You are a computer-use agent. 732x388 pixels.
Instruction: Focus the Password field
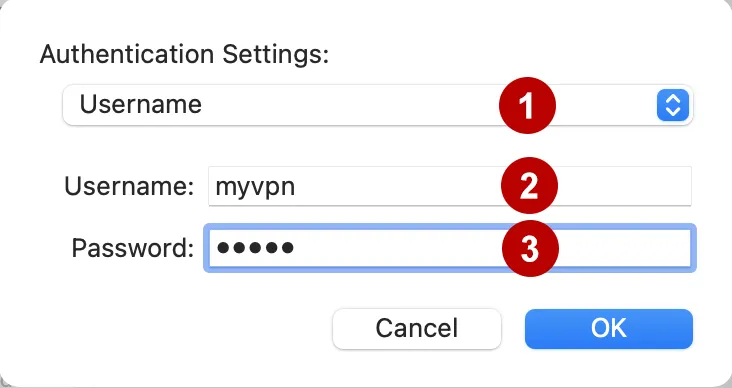pyautogui.click(x=450, y=248)
